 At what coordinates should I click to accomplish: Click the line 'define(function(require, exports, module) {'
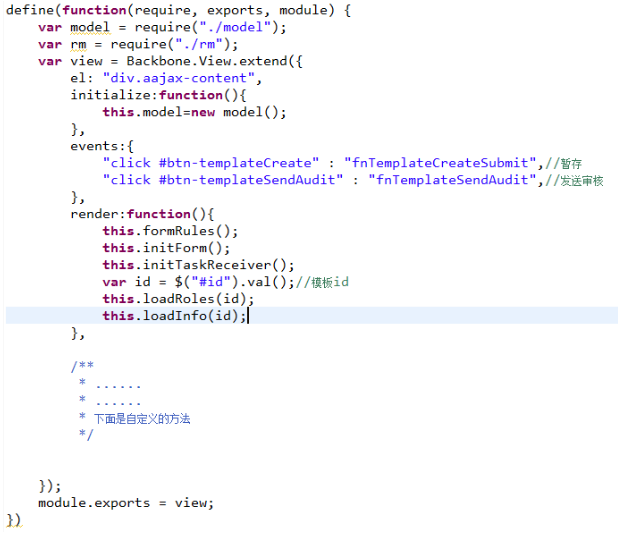(x=178, y=10)
